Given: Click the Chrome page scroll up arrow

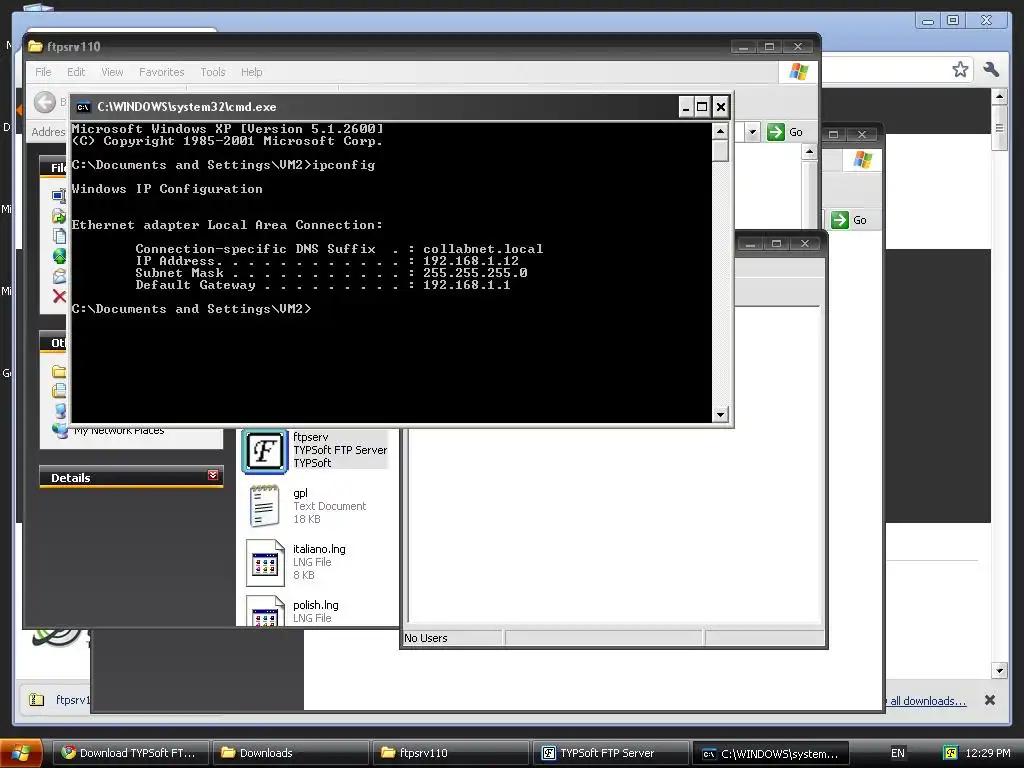Looking at the screenshot, I should pyautogui.click(x=999, y=97).
